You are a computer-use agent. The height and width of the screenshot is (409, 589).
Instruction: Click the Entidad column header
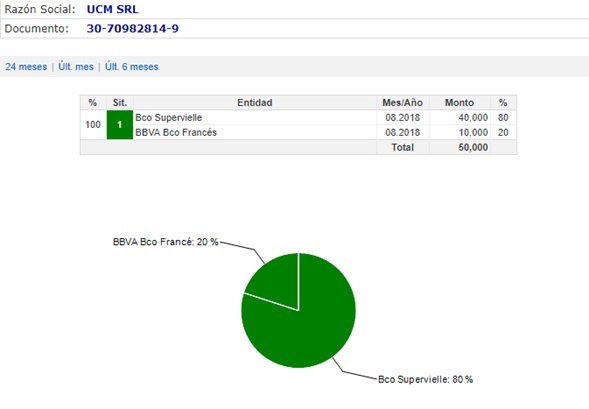coord(255,103)
